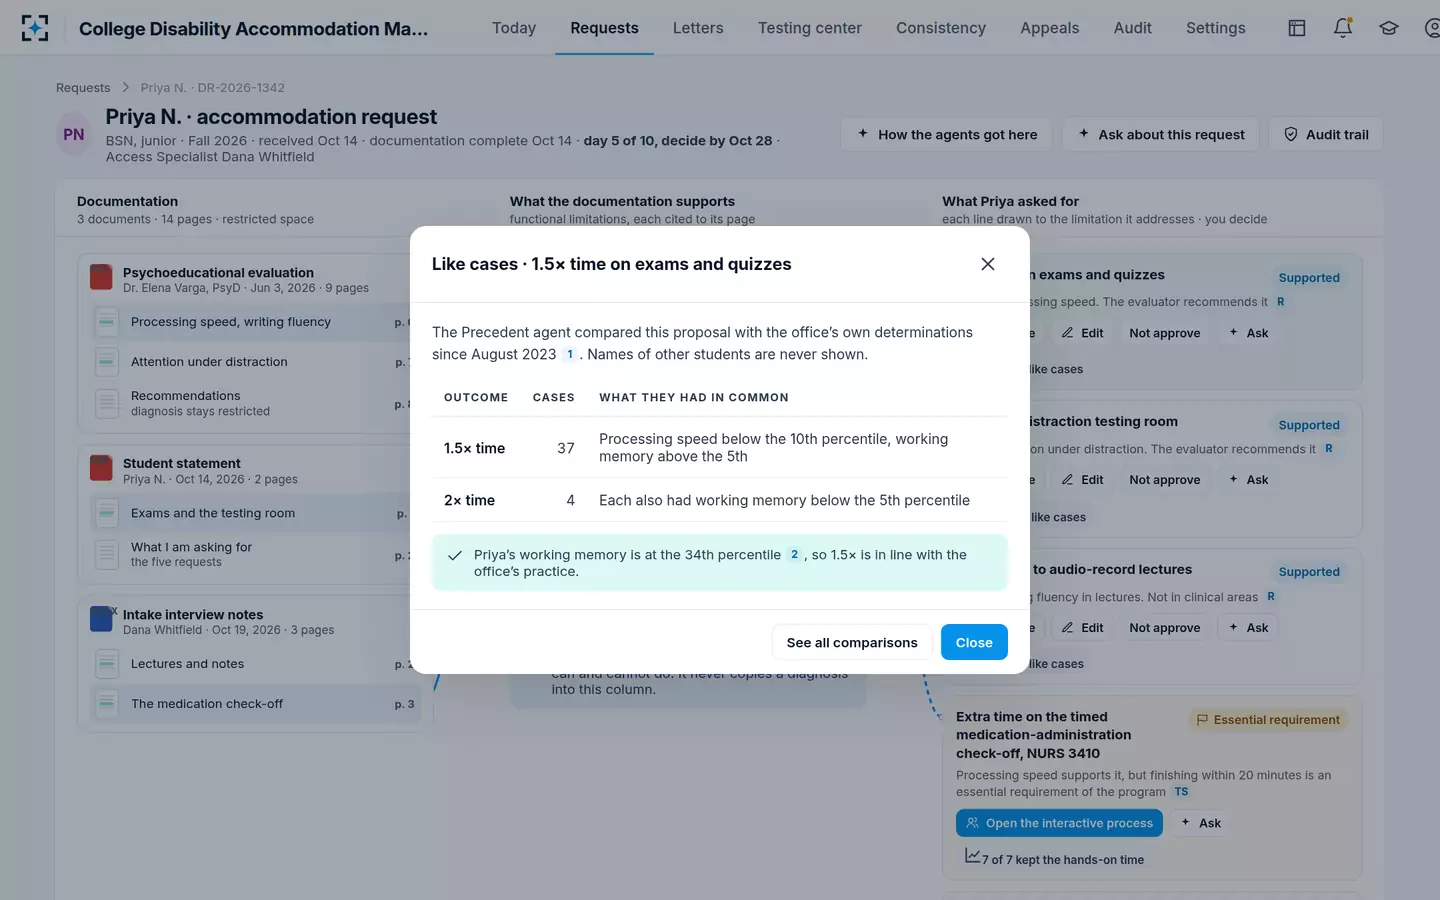Click Edit in the exams and quizzes card

point(1083,333)
